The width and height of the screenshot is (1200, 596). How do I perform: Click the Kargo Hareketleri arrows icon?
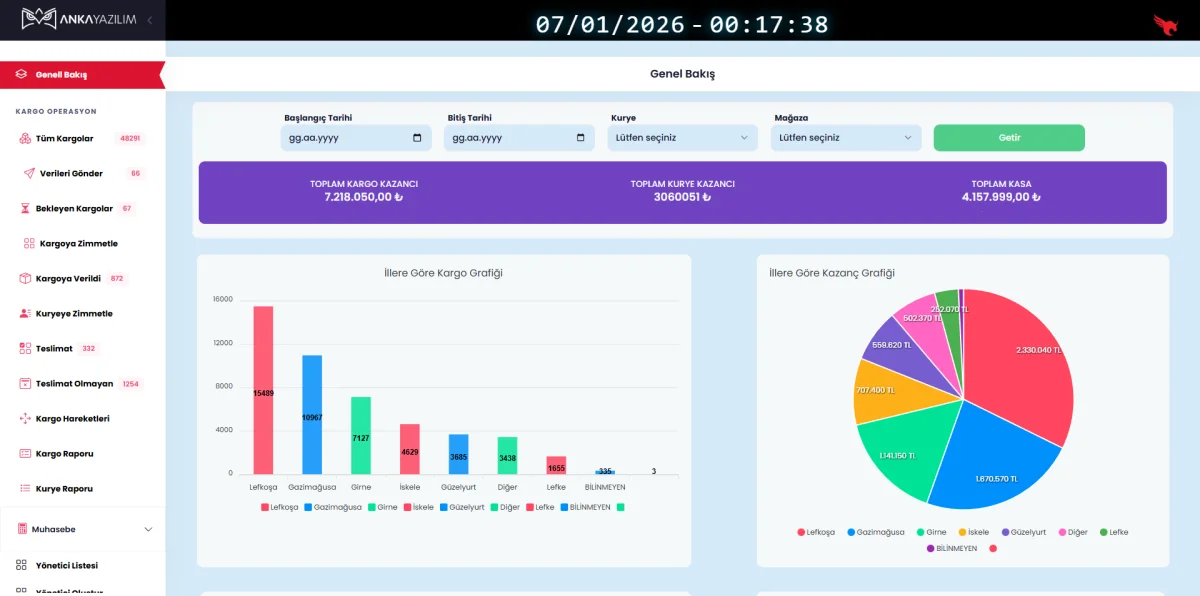coord(25,419)
